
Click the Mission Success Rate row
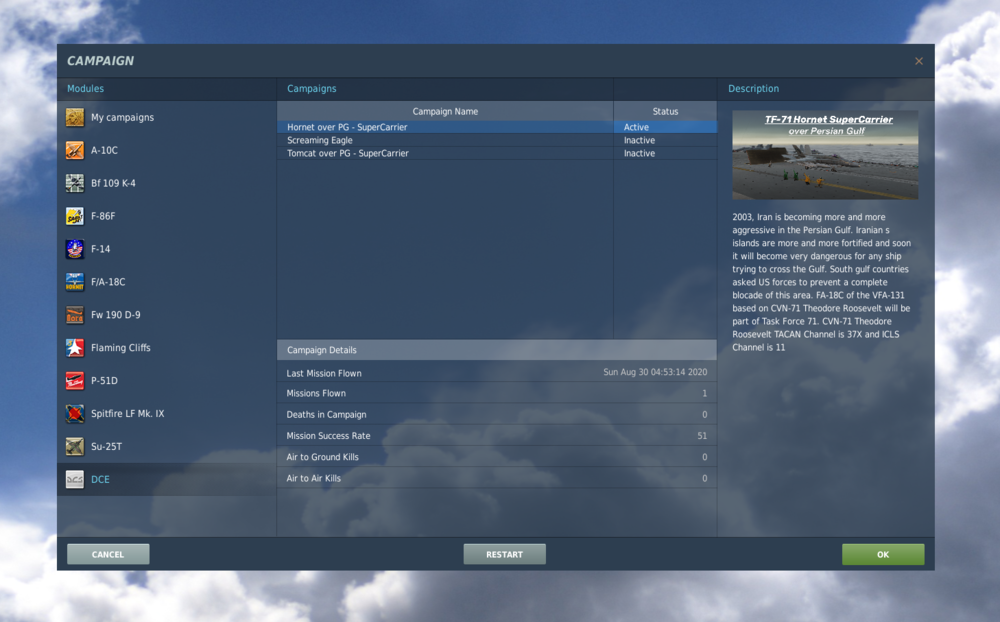tap(497, 436)
